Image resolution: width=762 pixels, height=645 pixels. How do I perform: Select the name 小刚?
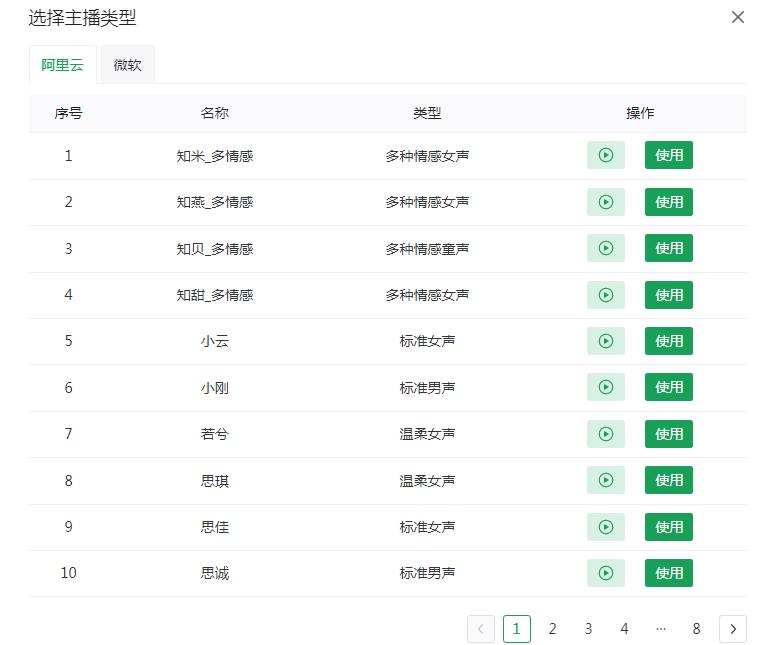[214, 388]
